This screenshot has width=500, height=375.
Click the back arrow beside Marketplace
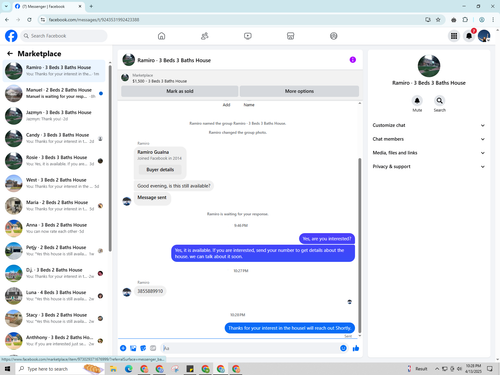point(10,53)
